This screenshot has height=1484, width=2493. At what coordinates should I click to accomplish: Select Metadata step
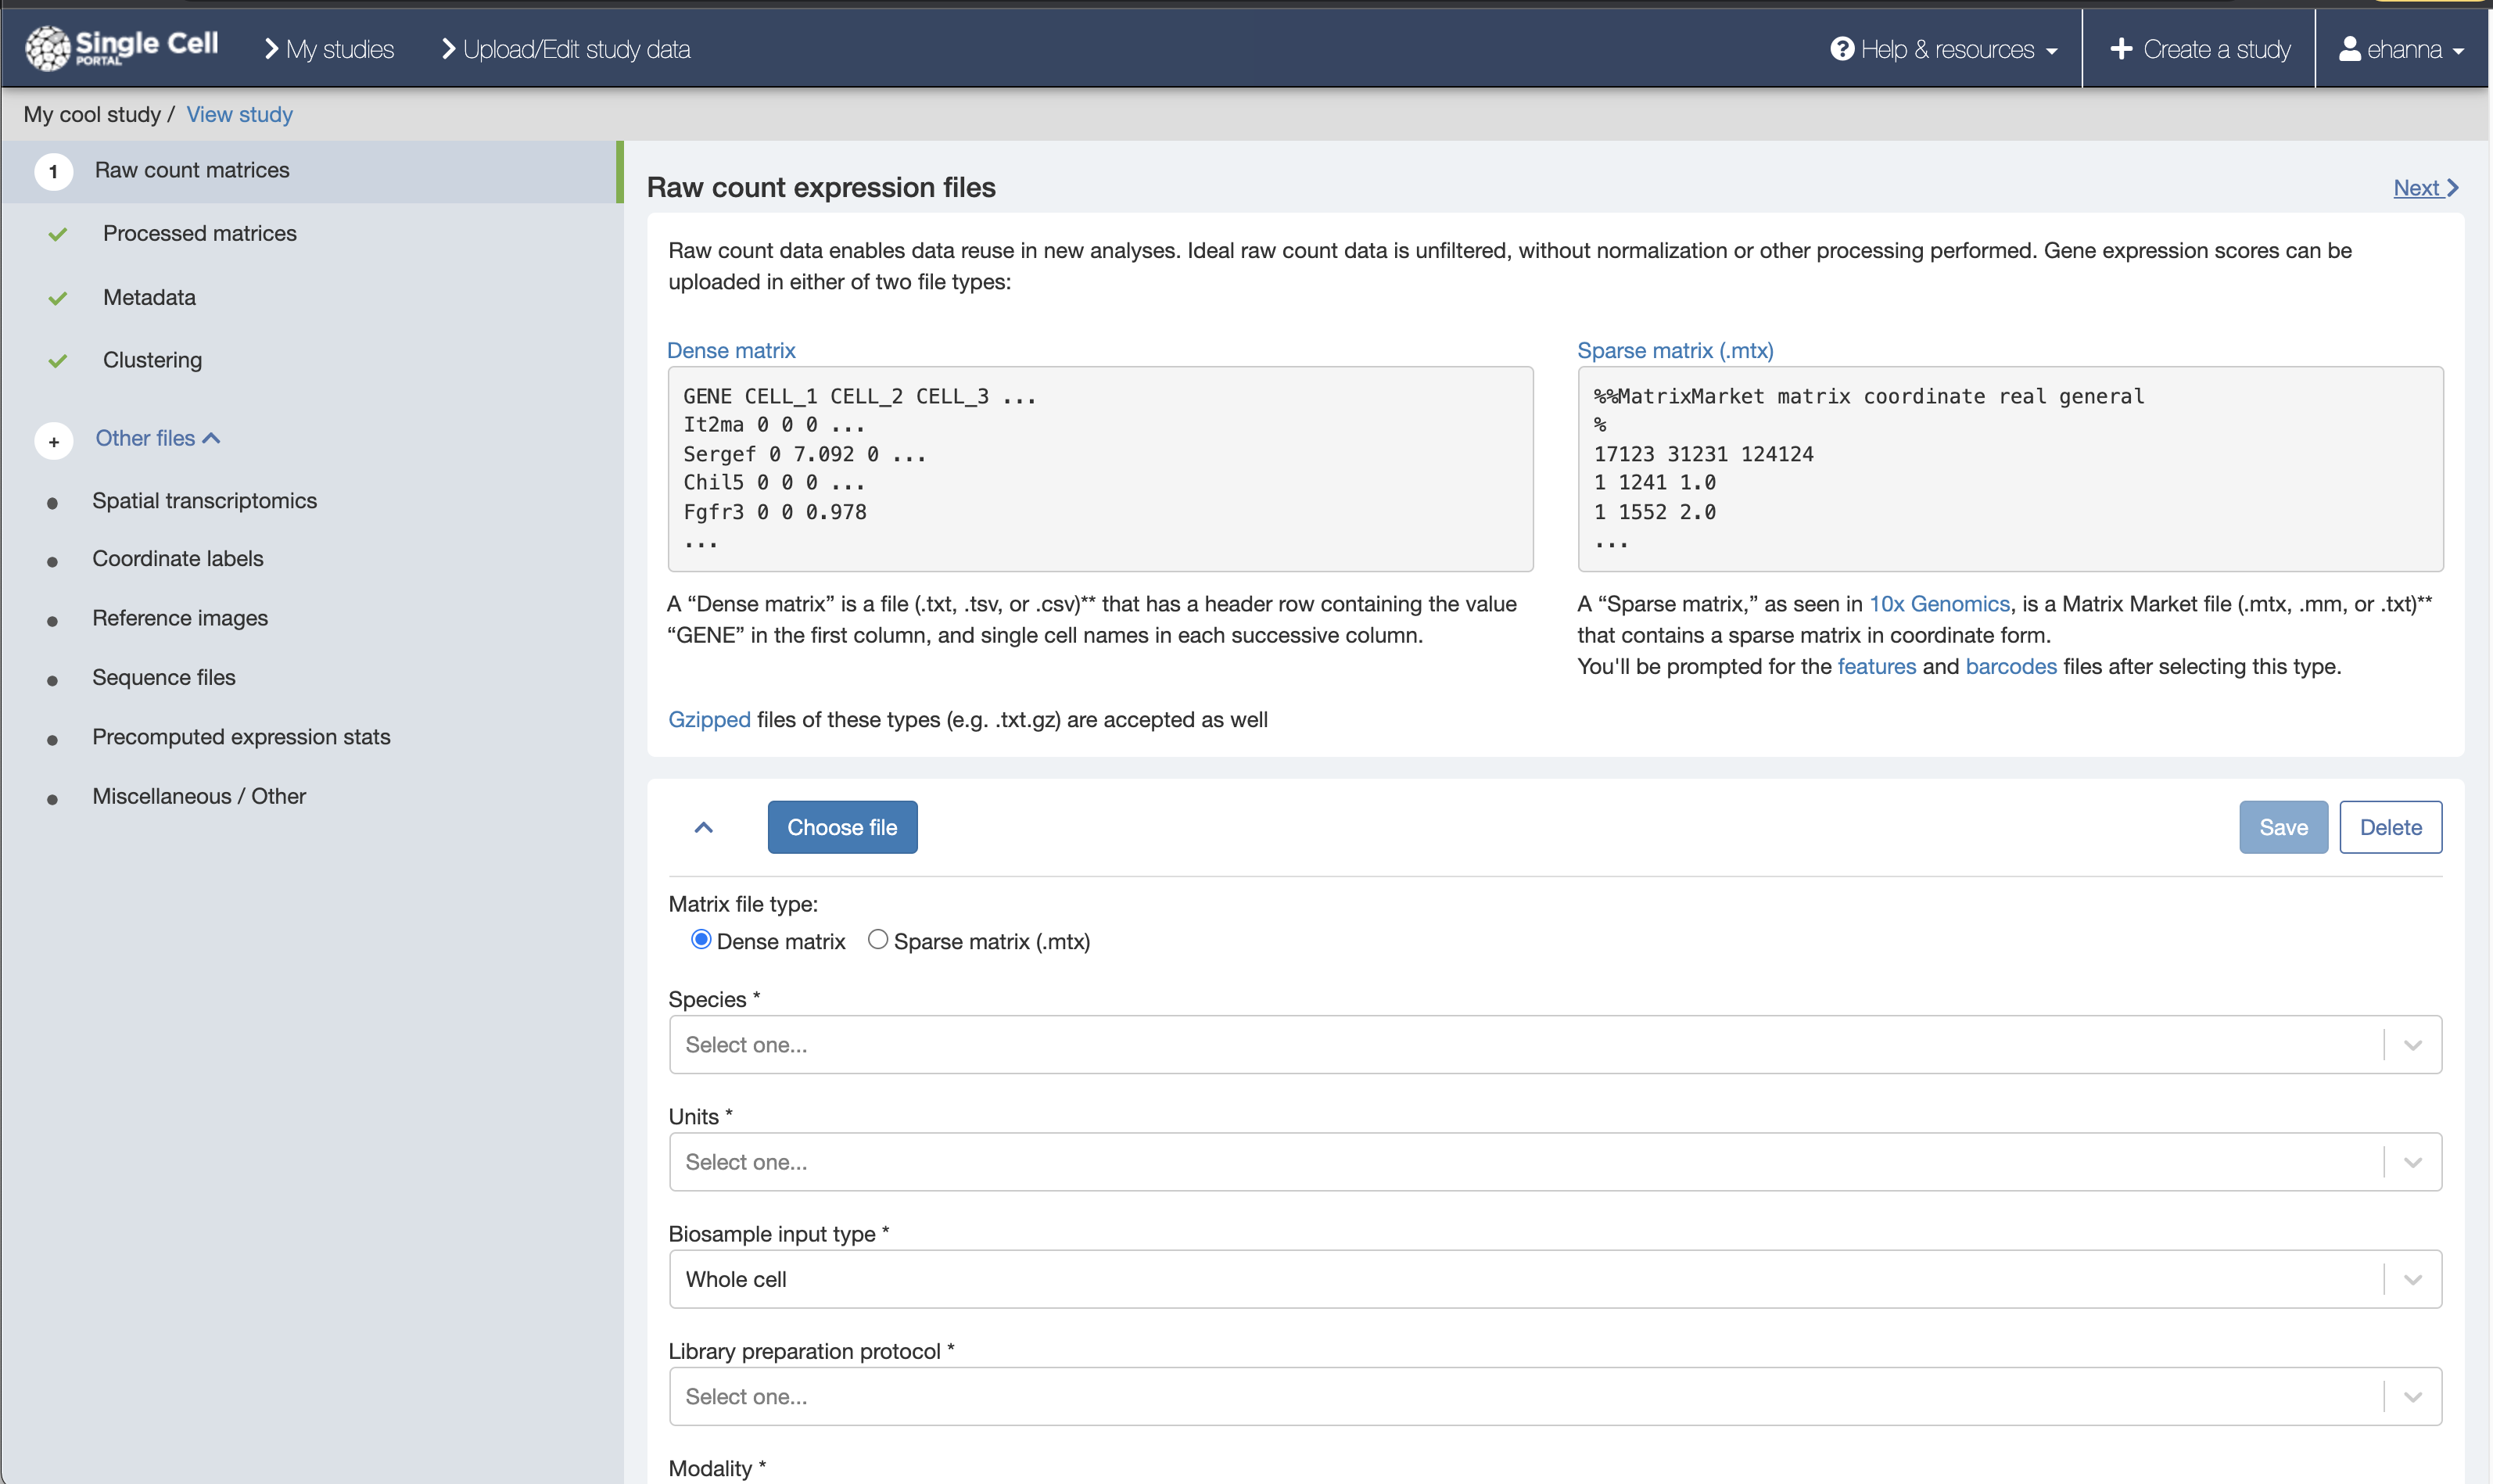pyautogui.click(x=149, y=297)
